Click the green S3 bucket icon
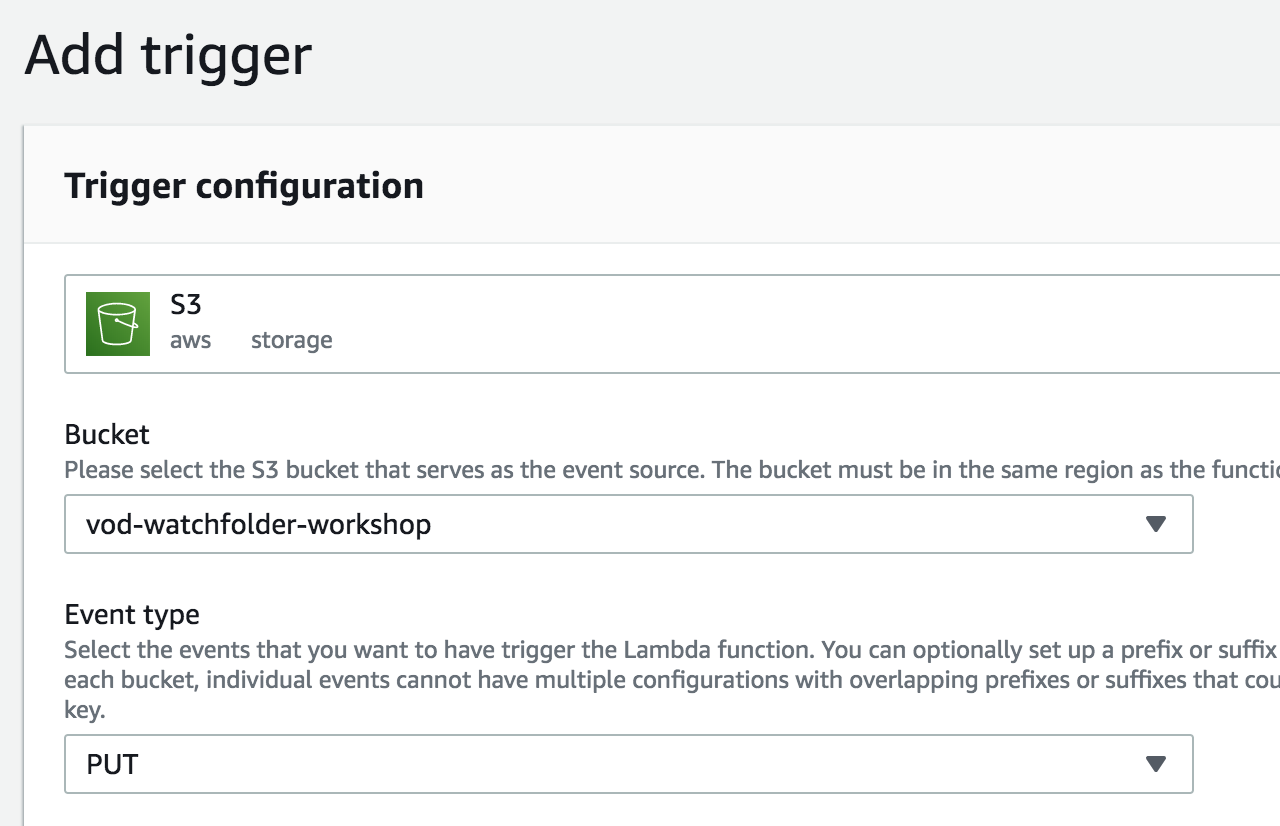1280x826 pixels. [x=118, y=324]
